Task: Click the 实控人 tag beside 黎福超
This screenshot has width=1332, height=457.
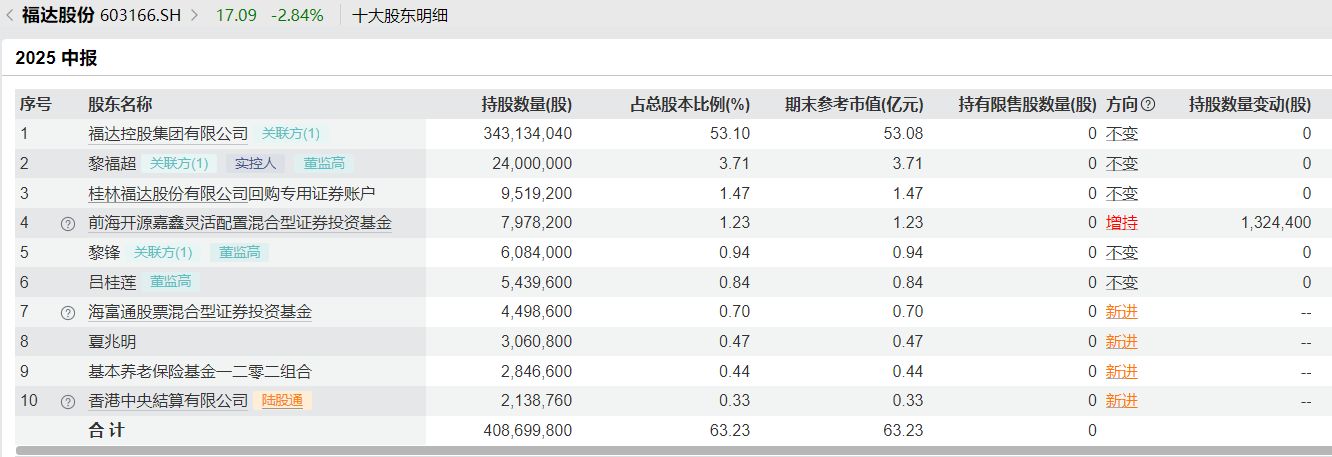Action: [256, 164]
